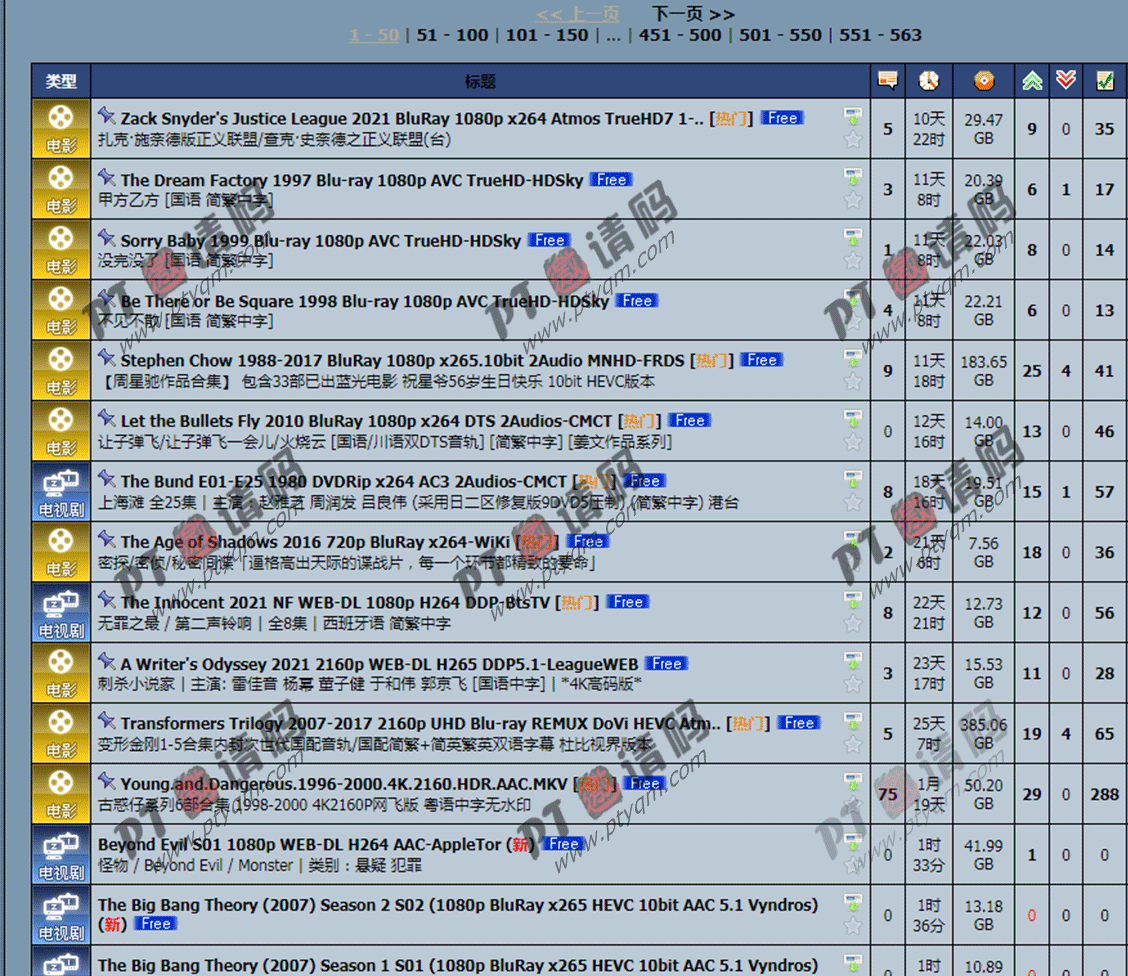Screen dimensions: 1128x976
Task: Seeder count 18 on Age of Shadows row
Action: coord(1032,552)
